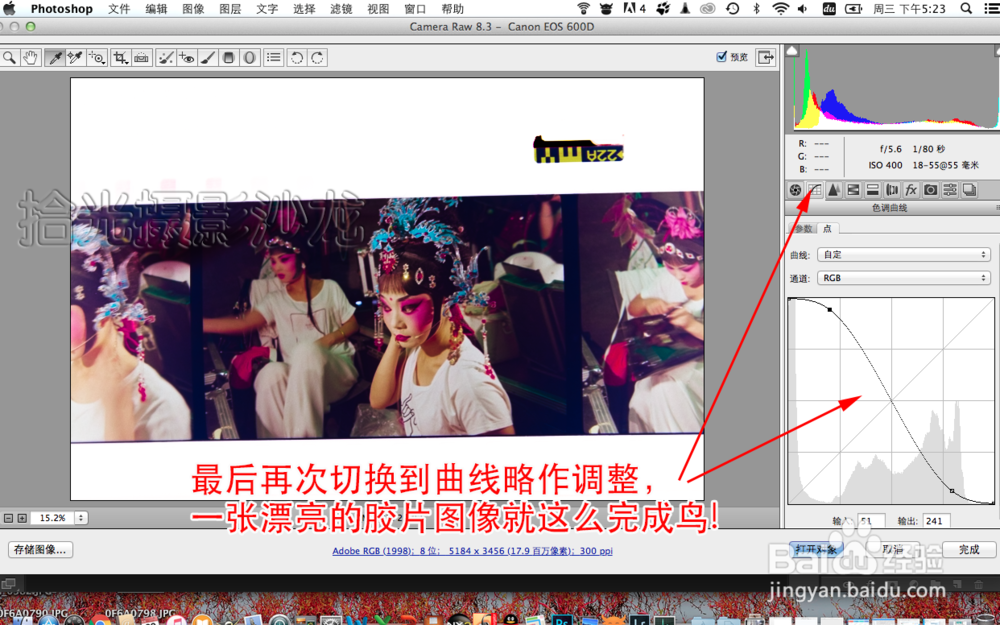This screenshot has height=625, width=1000.
Task: Switch to the 参数 curve tab
Action: 803,228
